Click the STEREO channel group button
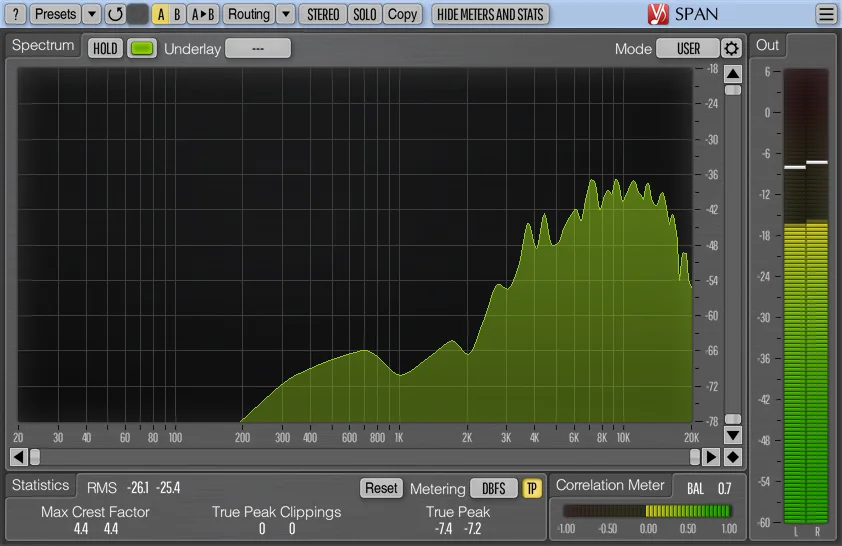 pyautogui.click(x=323, y=14)
